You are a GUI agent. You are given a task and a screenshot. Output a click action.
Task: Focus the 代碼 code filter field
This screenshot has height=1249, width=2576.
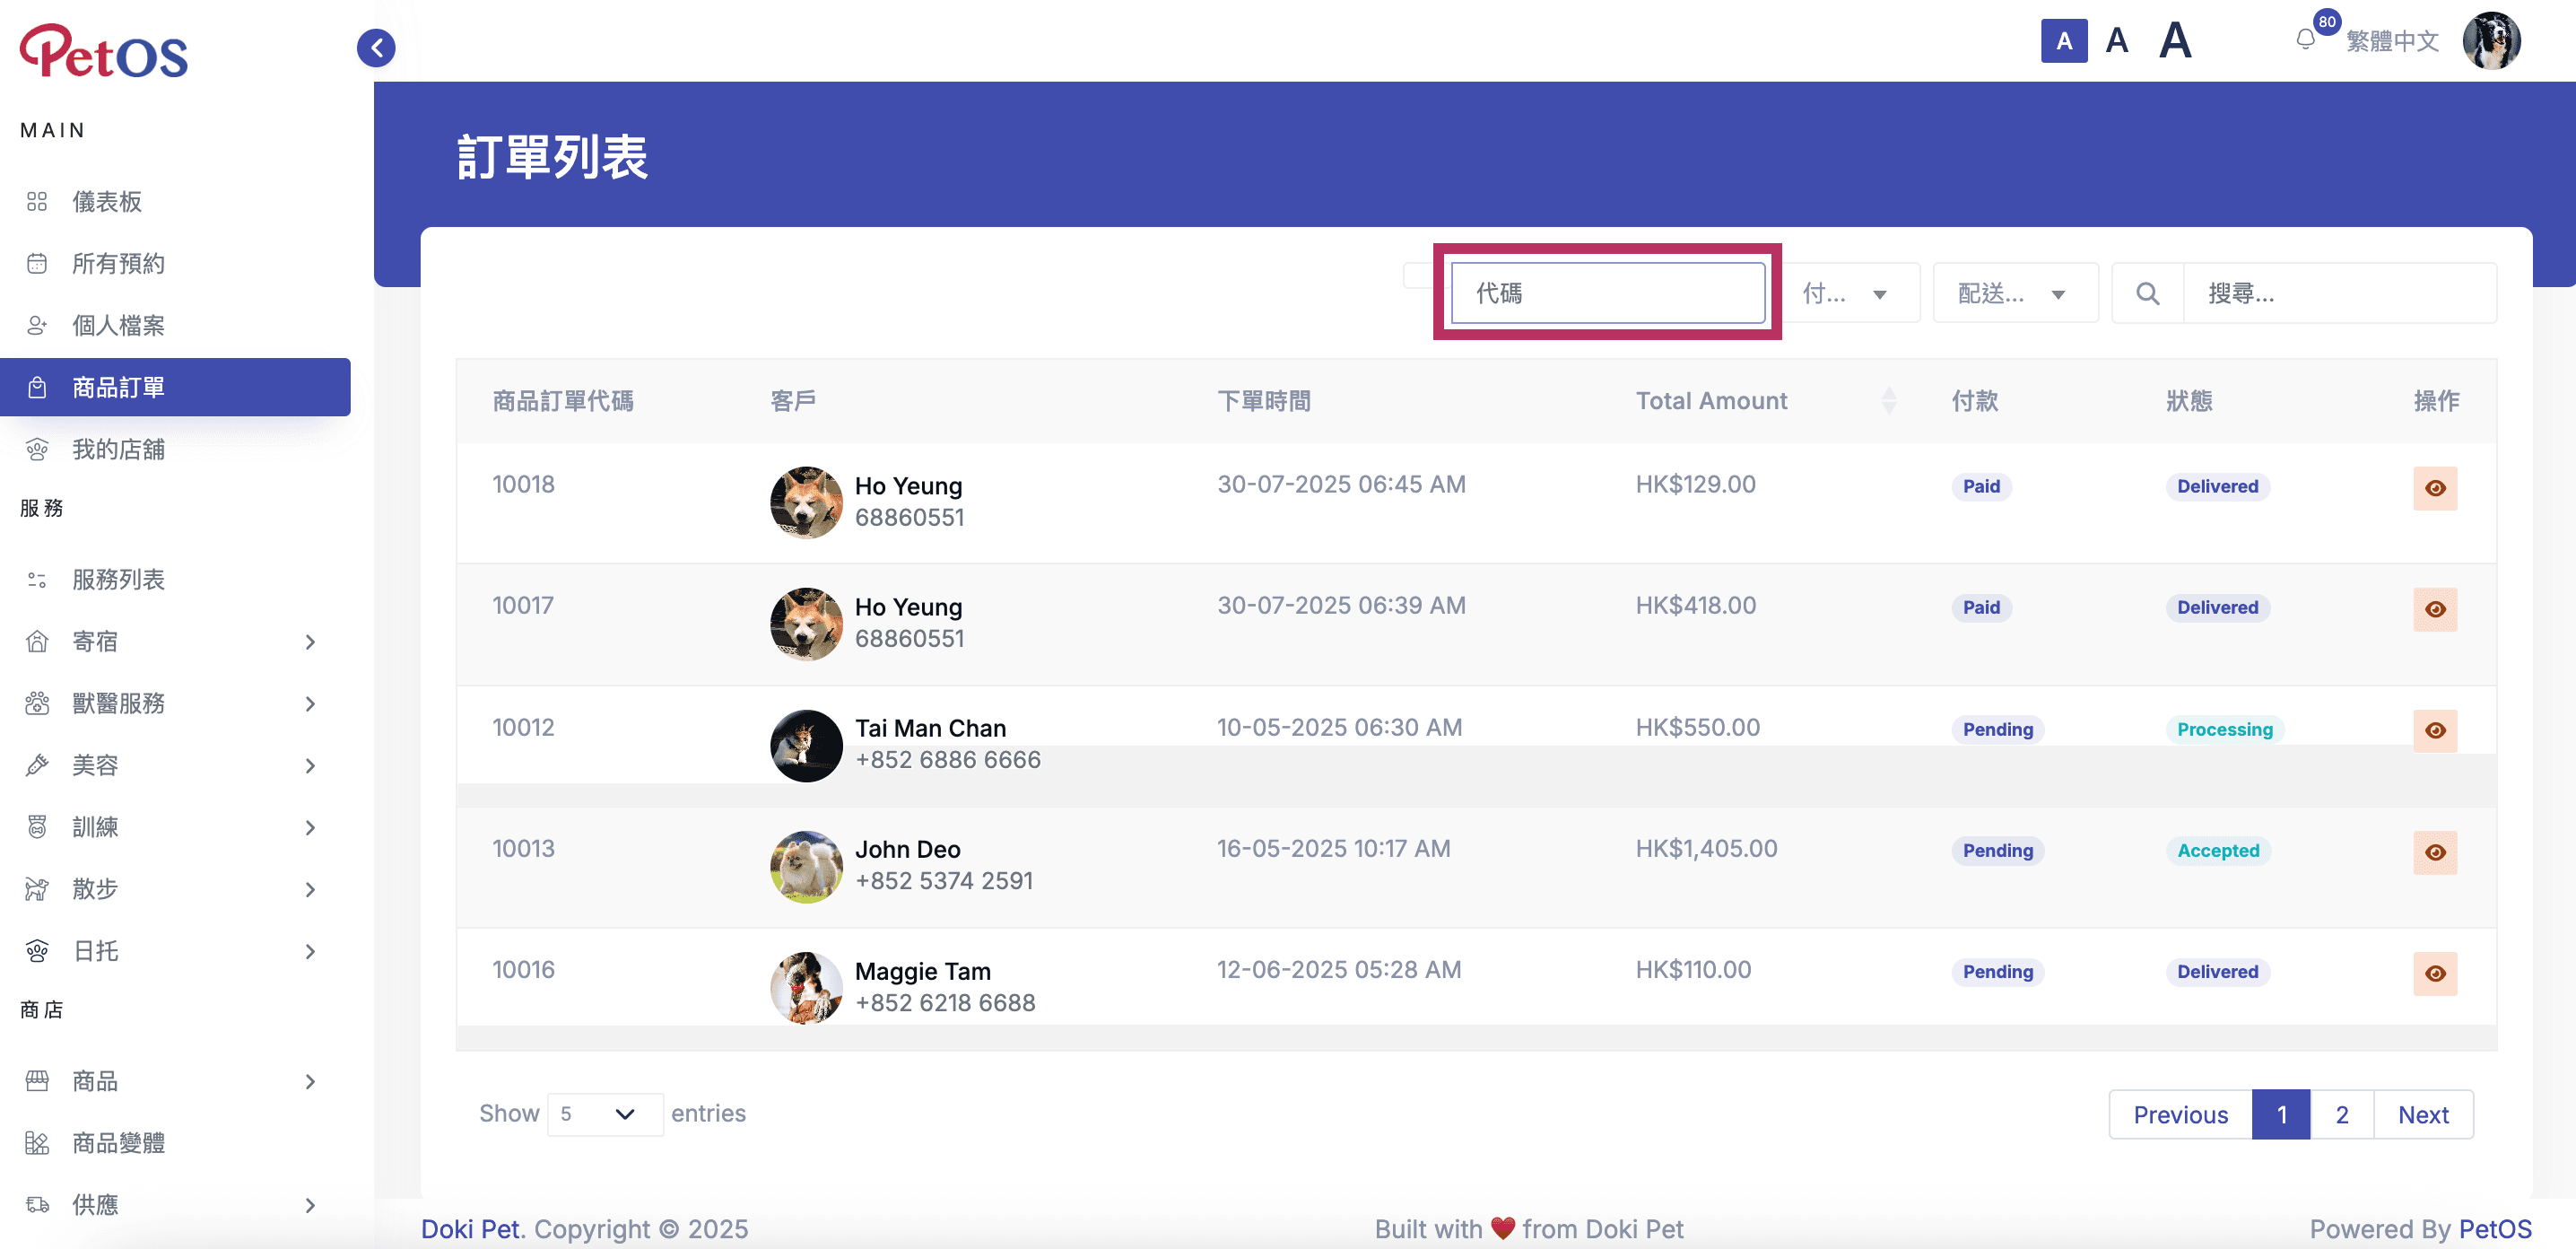tap(1608, 293)
